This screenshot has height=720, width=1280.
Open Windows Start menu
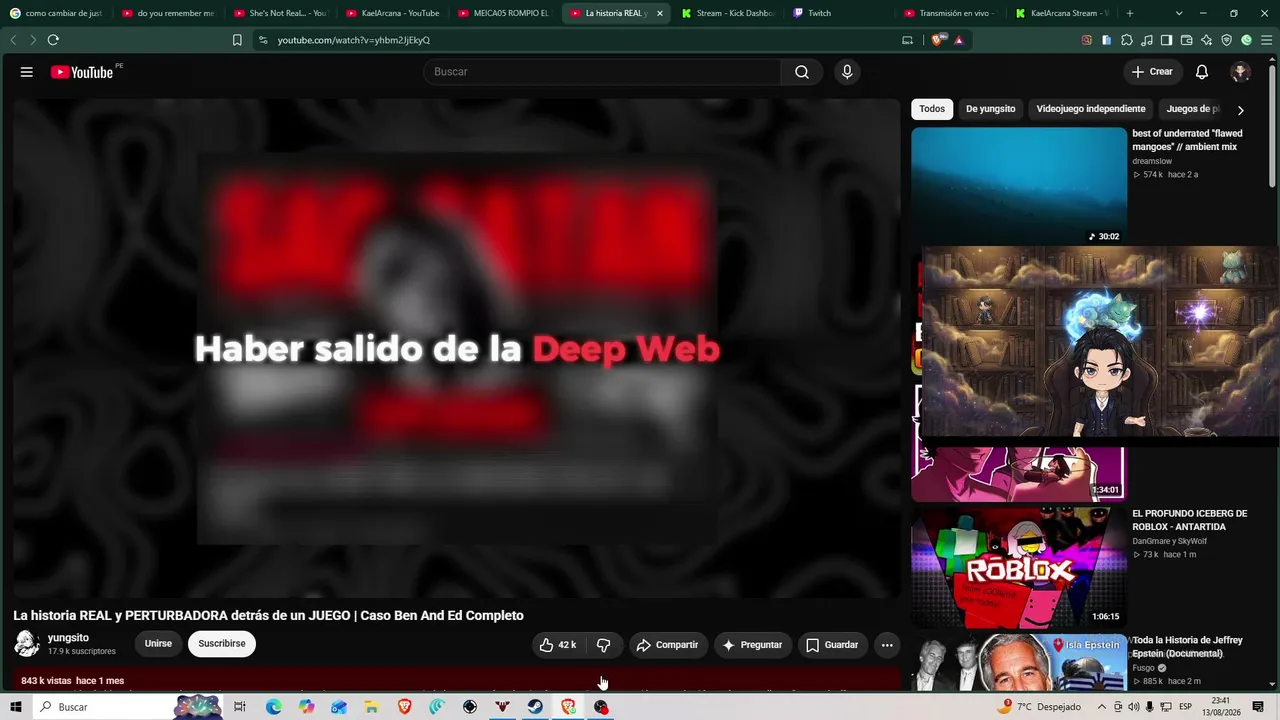point(16,707)
